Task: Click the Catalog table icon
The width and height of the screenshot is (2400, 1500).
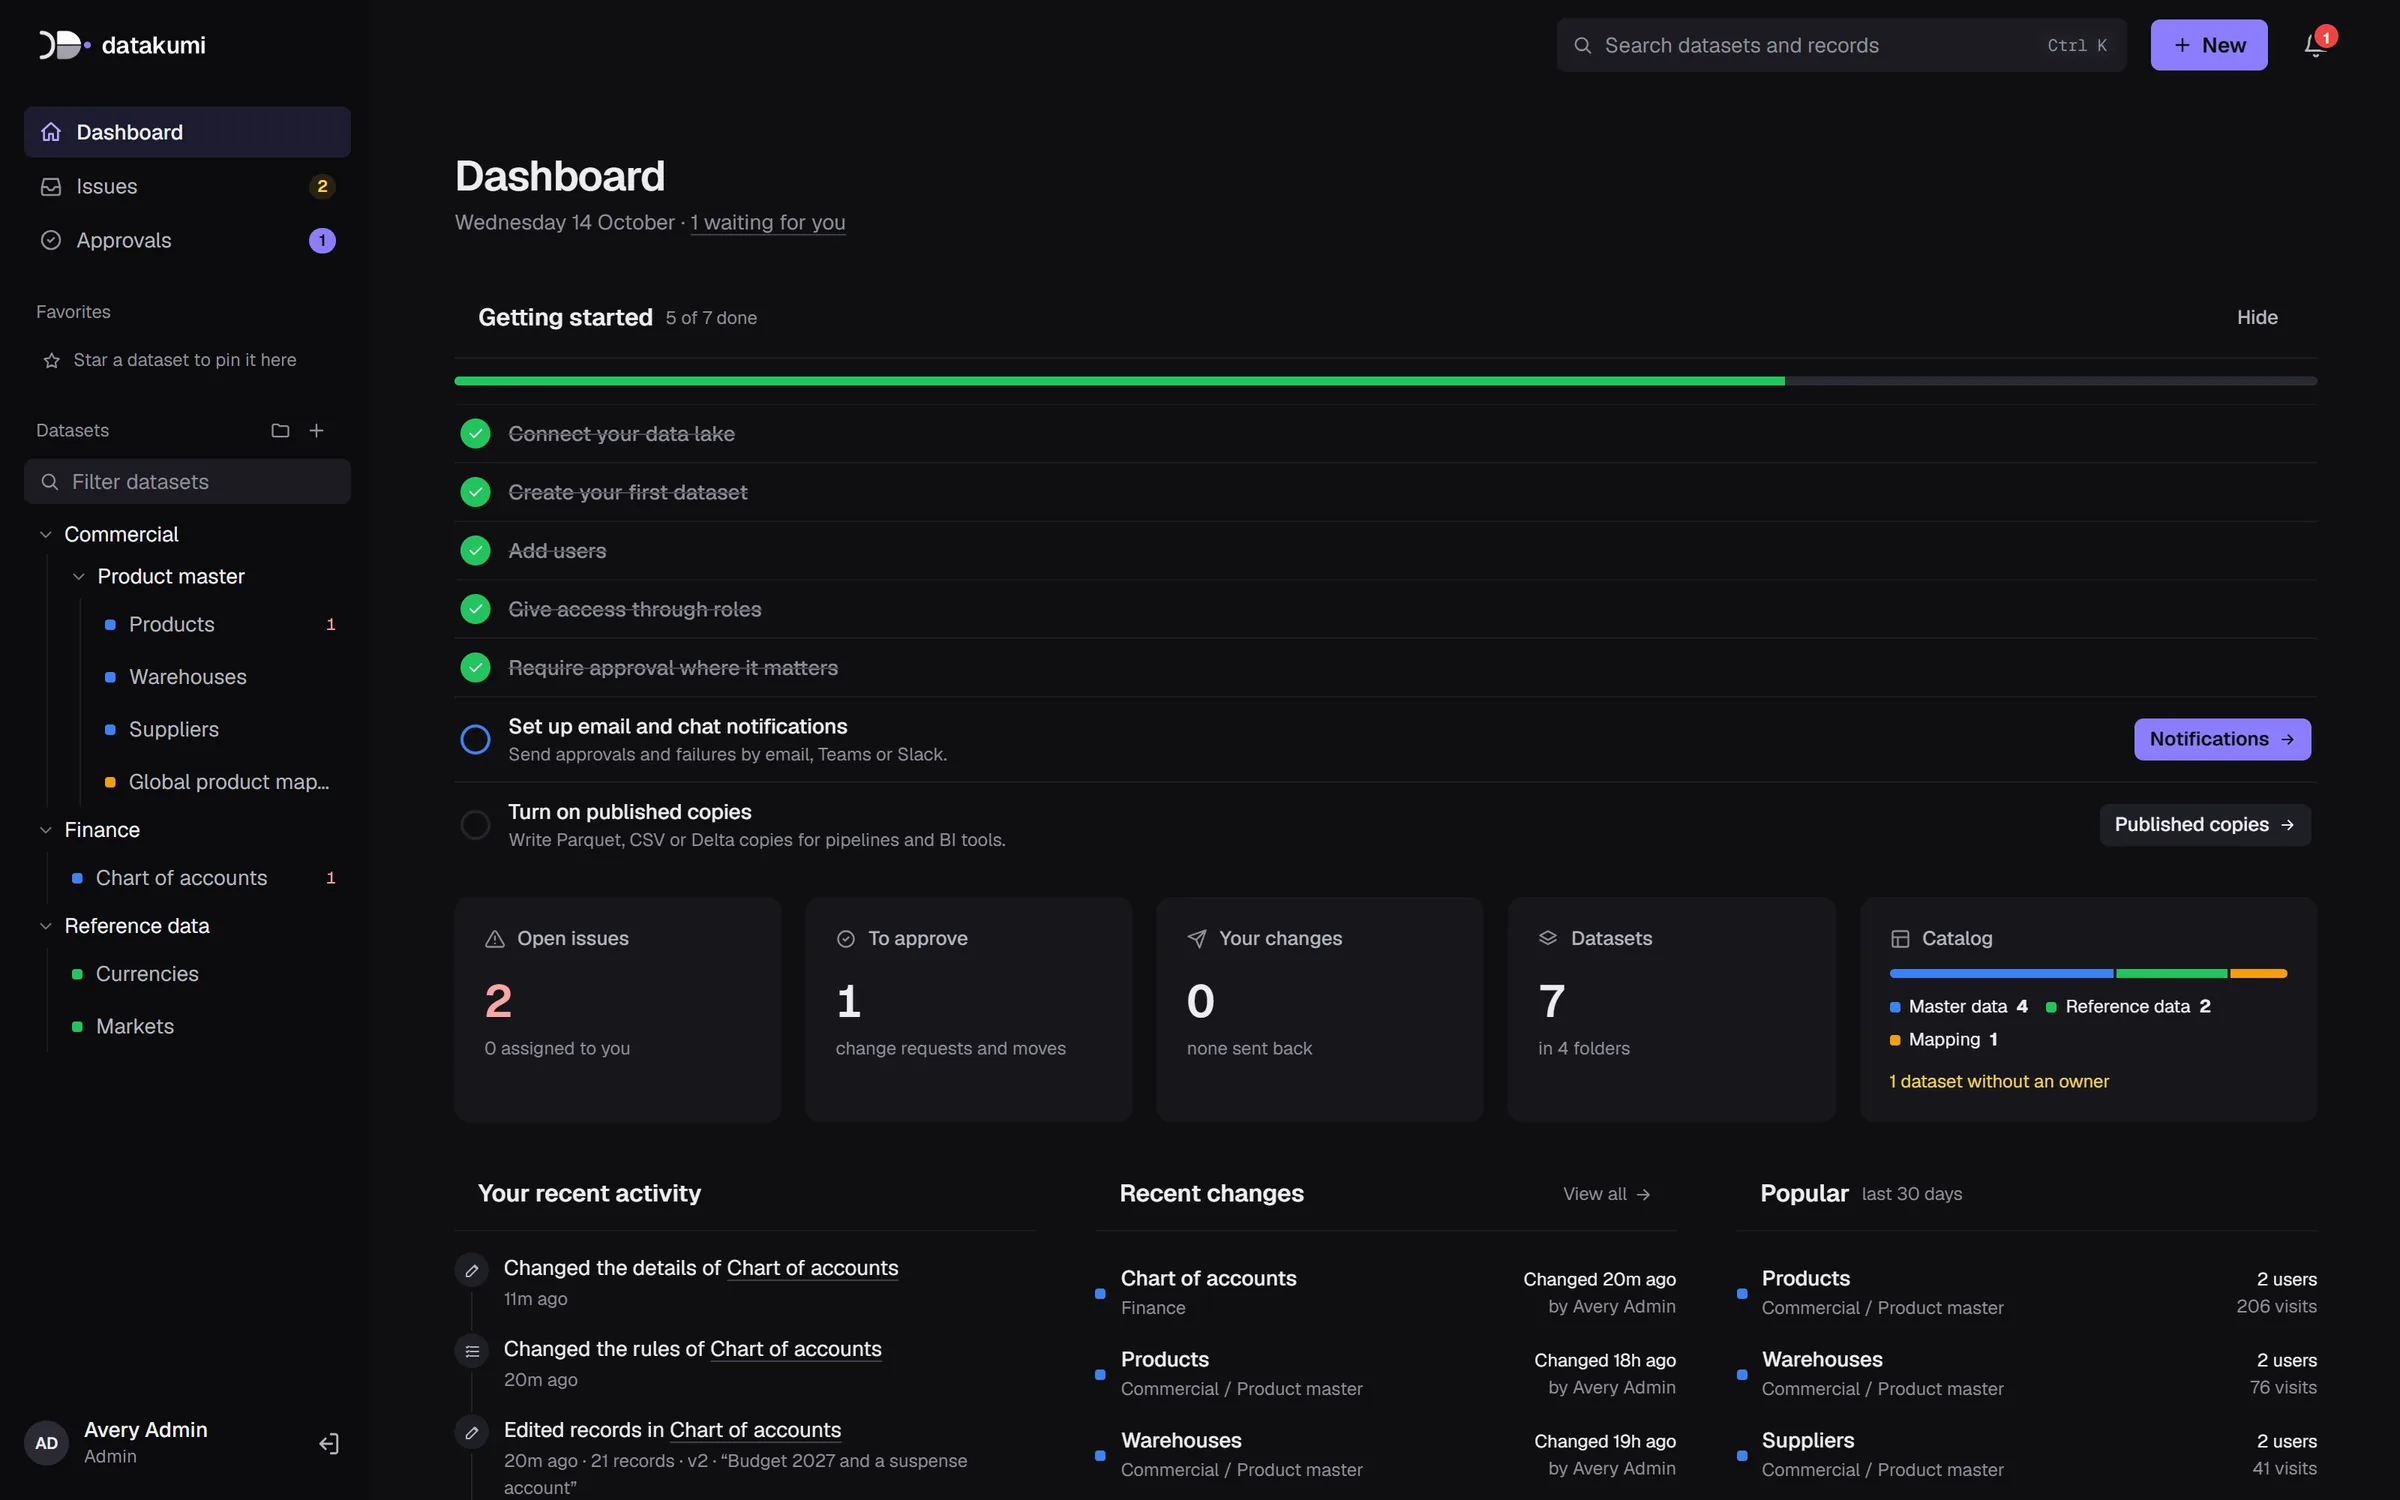Action: coord(1900,938)
